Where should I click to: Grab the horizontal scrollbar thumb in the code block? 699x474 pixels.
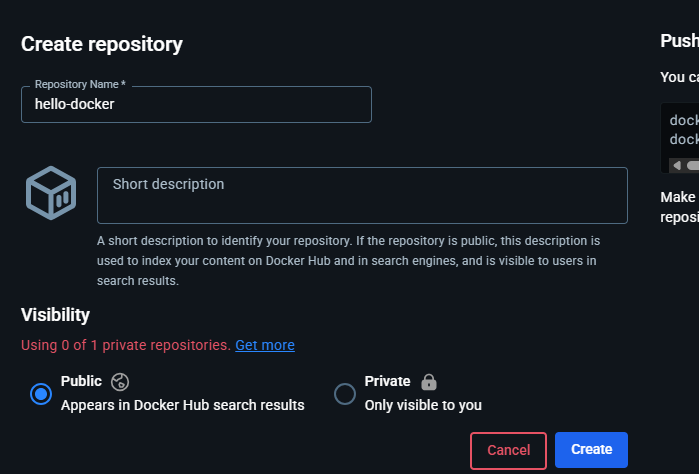pos(693,165)
